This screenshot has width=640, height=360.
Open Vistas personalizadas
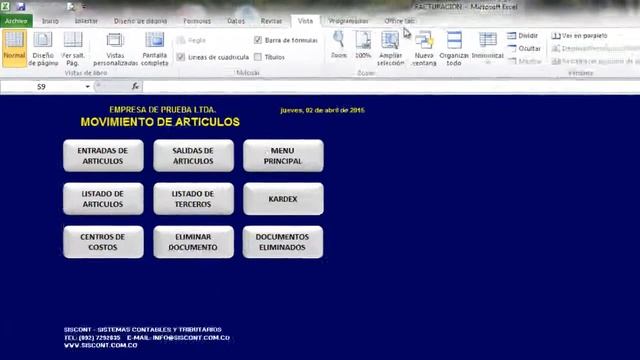[x=115, y=49]
